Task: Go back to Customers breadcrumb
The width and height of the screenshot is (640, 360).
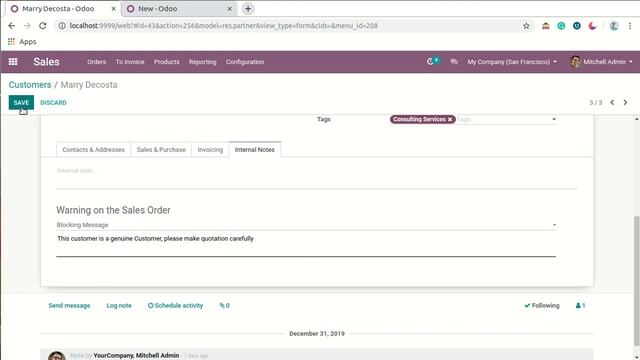Action: 30,85
